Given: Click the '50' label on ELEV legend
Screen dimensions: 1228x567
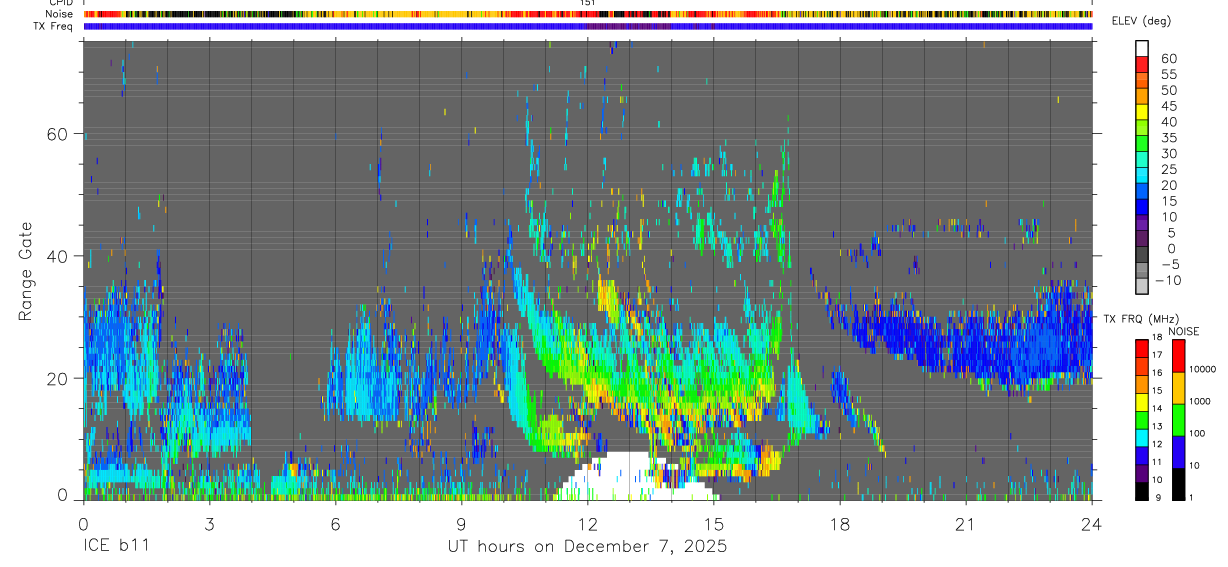Looking at the screenshot, I should (1168, 90).
